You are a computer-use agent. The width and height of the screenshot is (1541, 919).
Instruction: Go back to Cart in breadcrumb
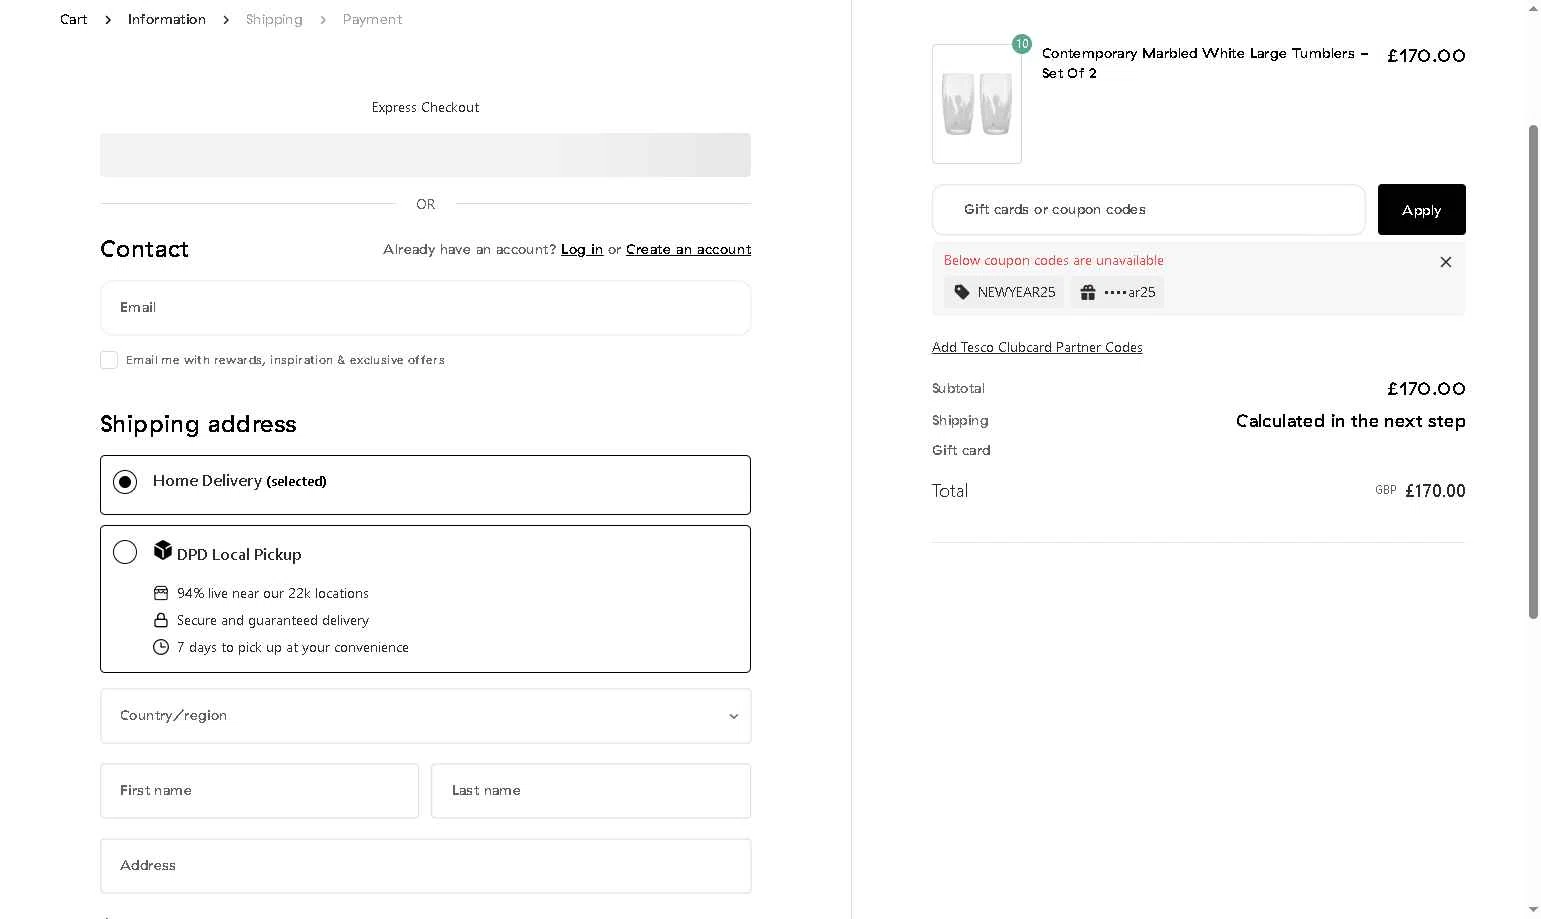73,19
